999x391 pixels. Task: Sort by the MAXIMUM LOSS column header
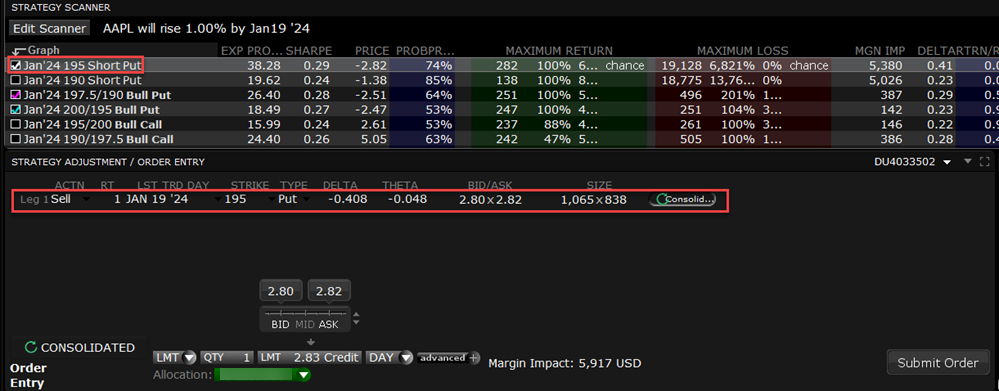(x=742, y=51)
